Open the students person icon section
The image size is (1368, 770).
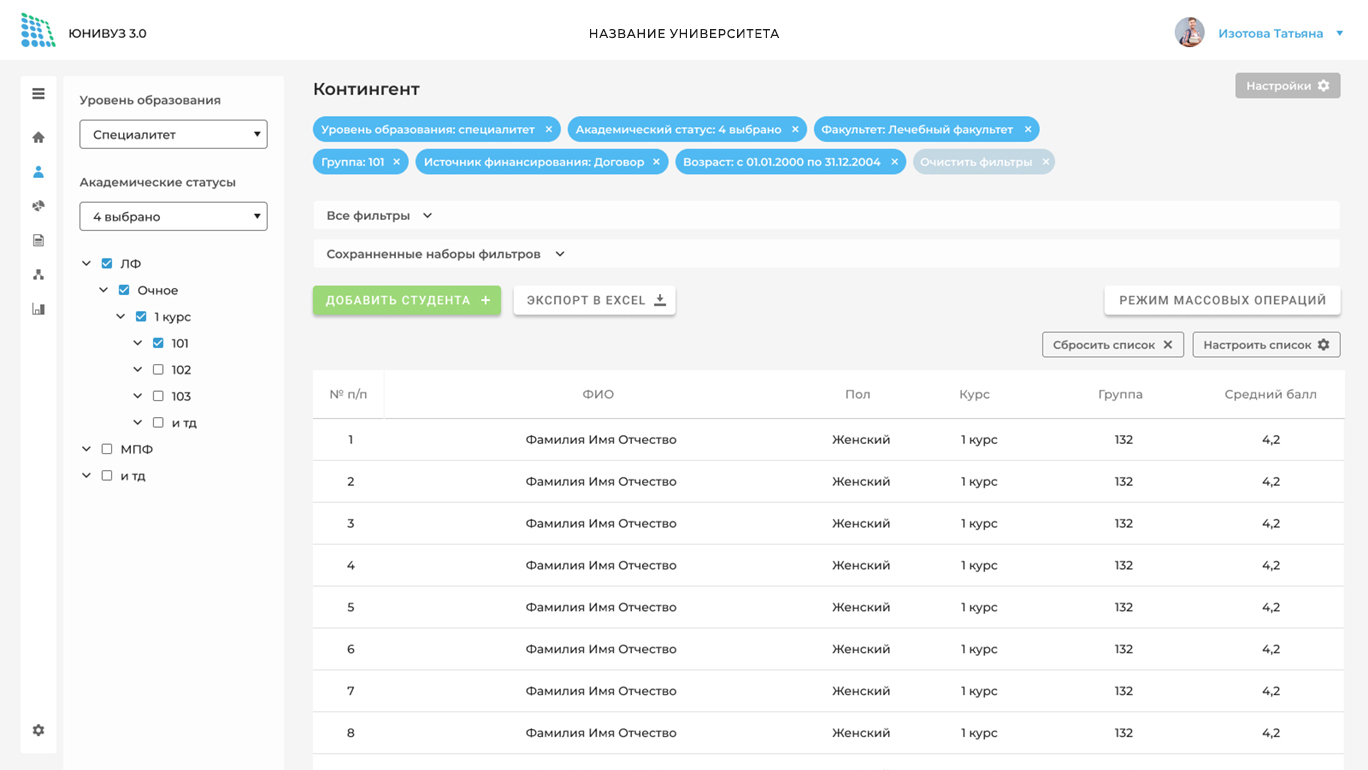coord(38,172)
